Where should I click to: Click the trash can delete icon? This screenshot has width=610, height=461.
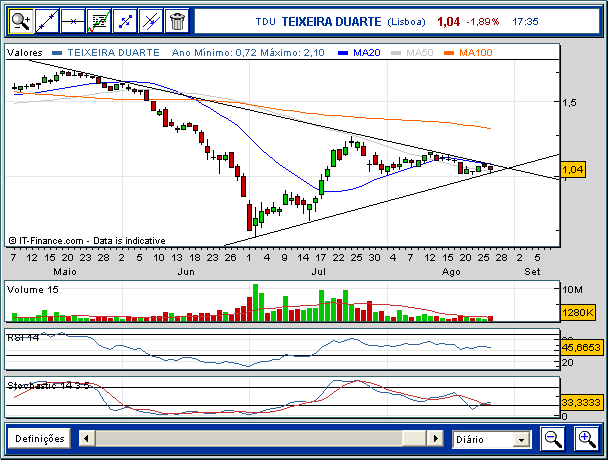(x=177, y=21)
